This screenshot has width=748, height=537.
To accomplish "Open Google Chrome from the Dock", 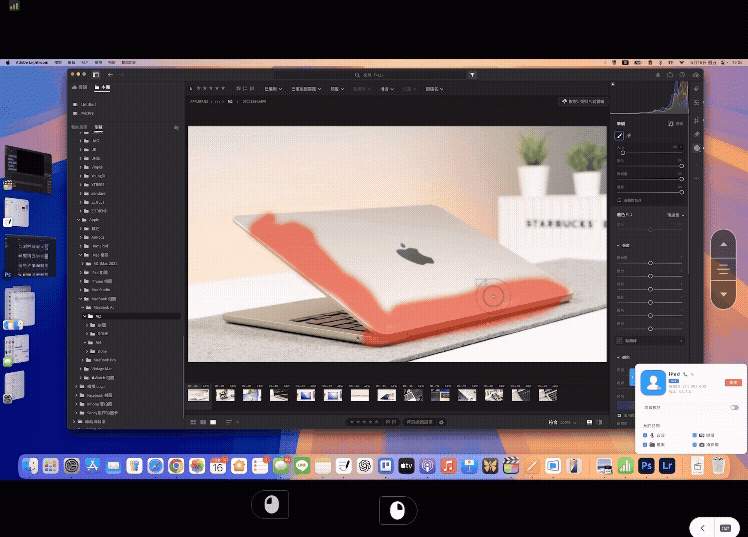I will pos(175,466).
